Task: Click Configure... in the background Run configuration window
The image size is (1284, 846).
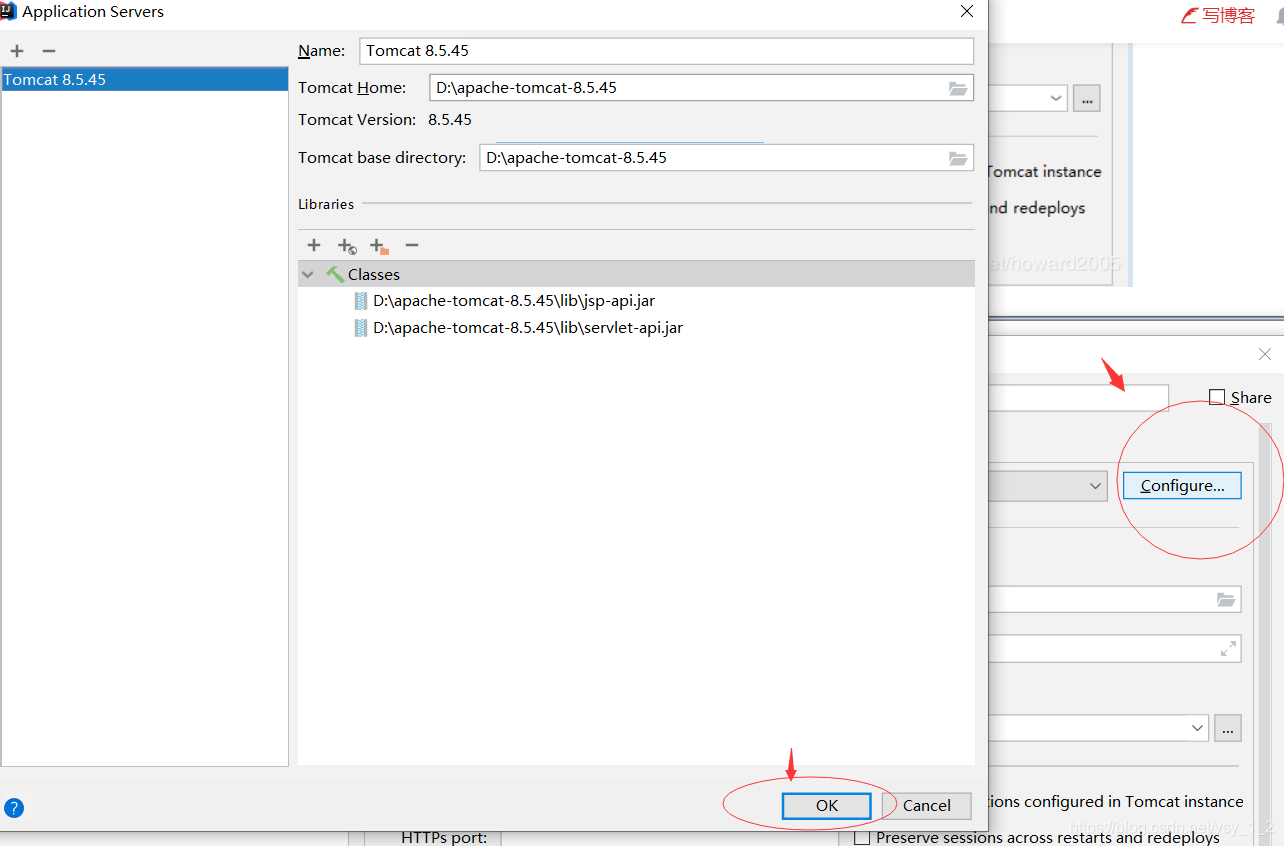Action: (x=1182, y=485)
